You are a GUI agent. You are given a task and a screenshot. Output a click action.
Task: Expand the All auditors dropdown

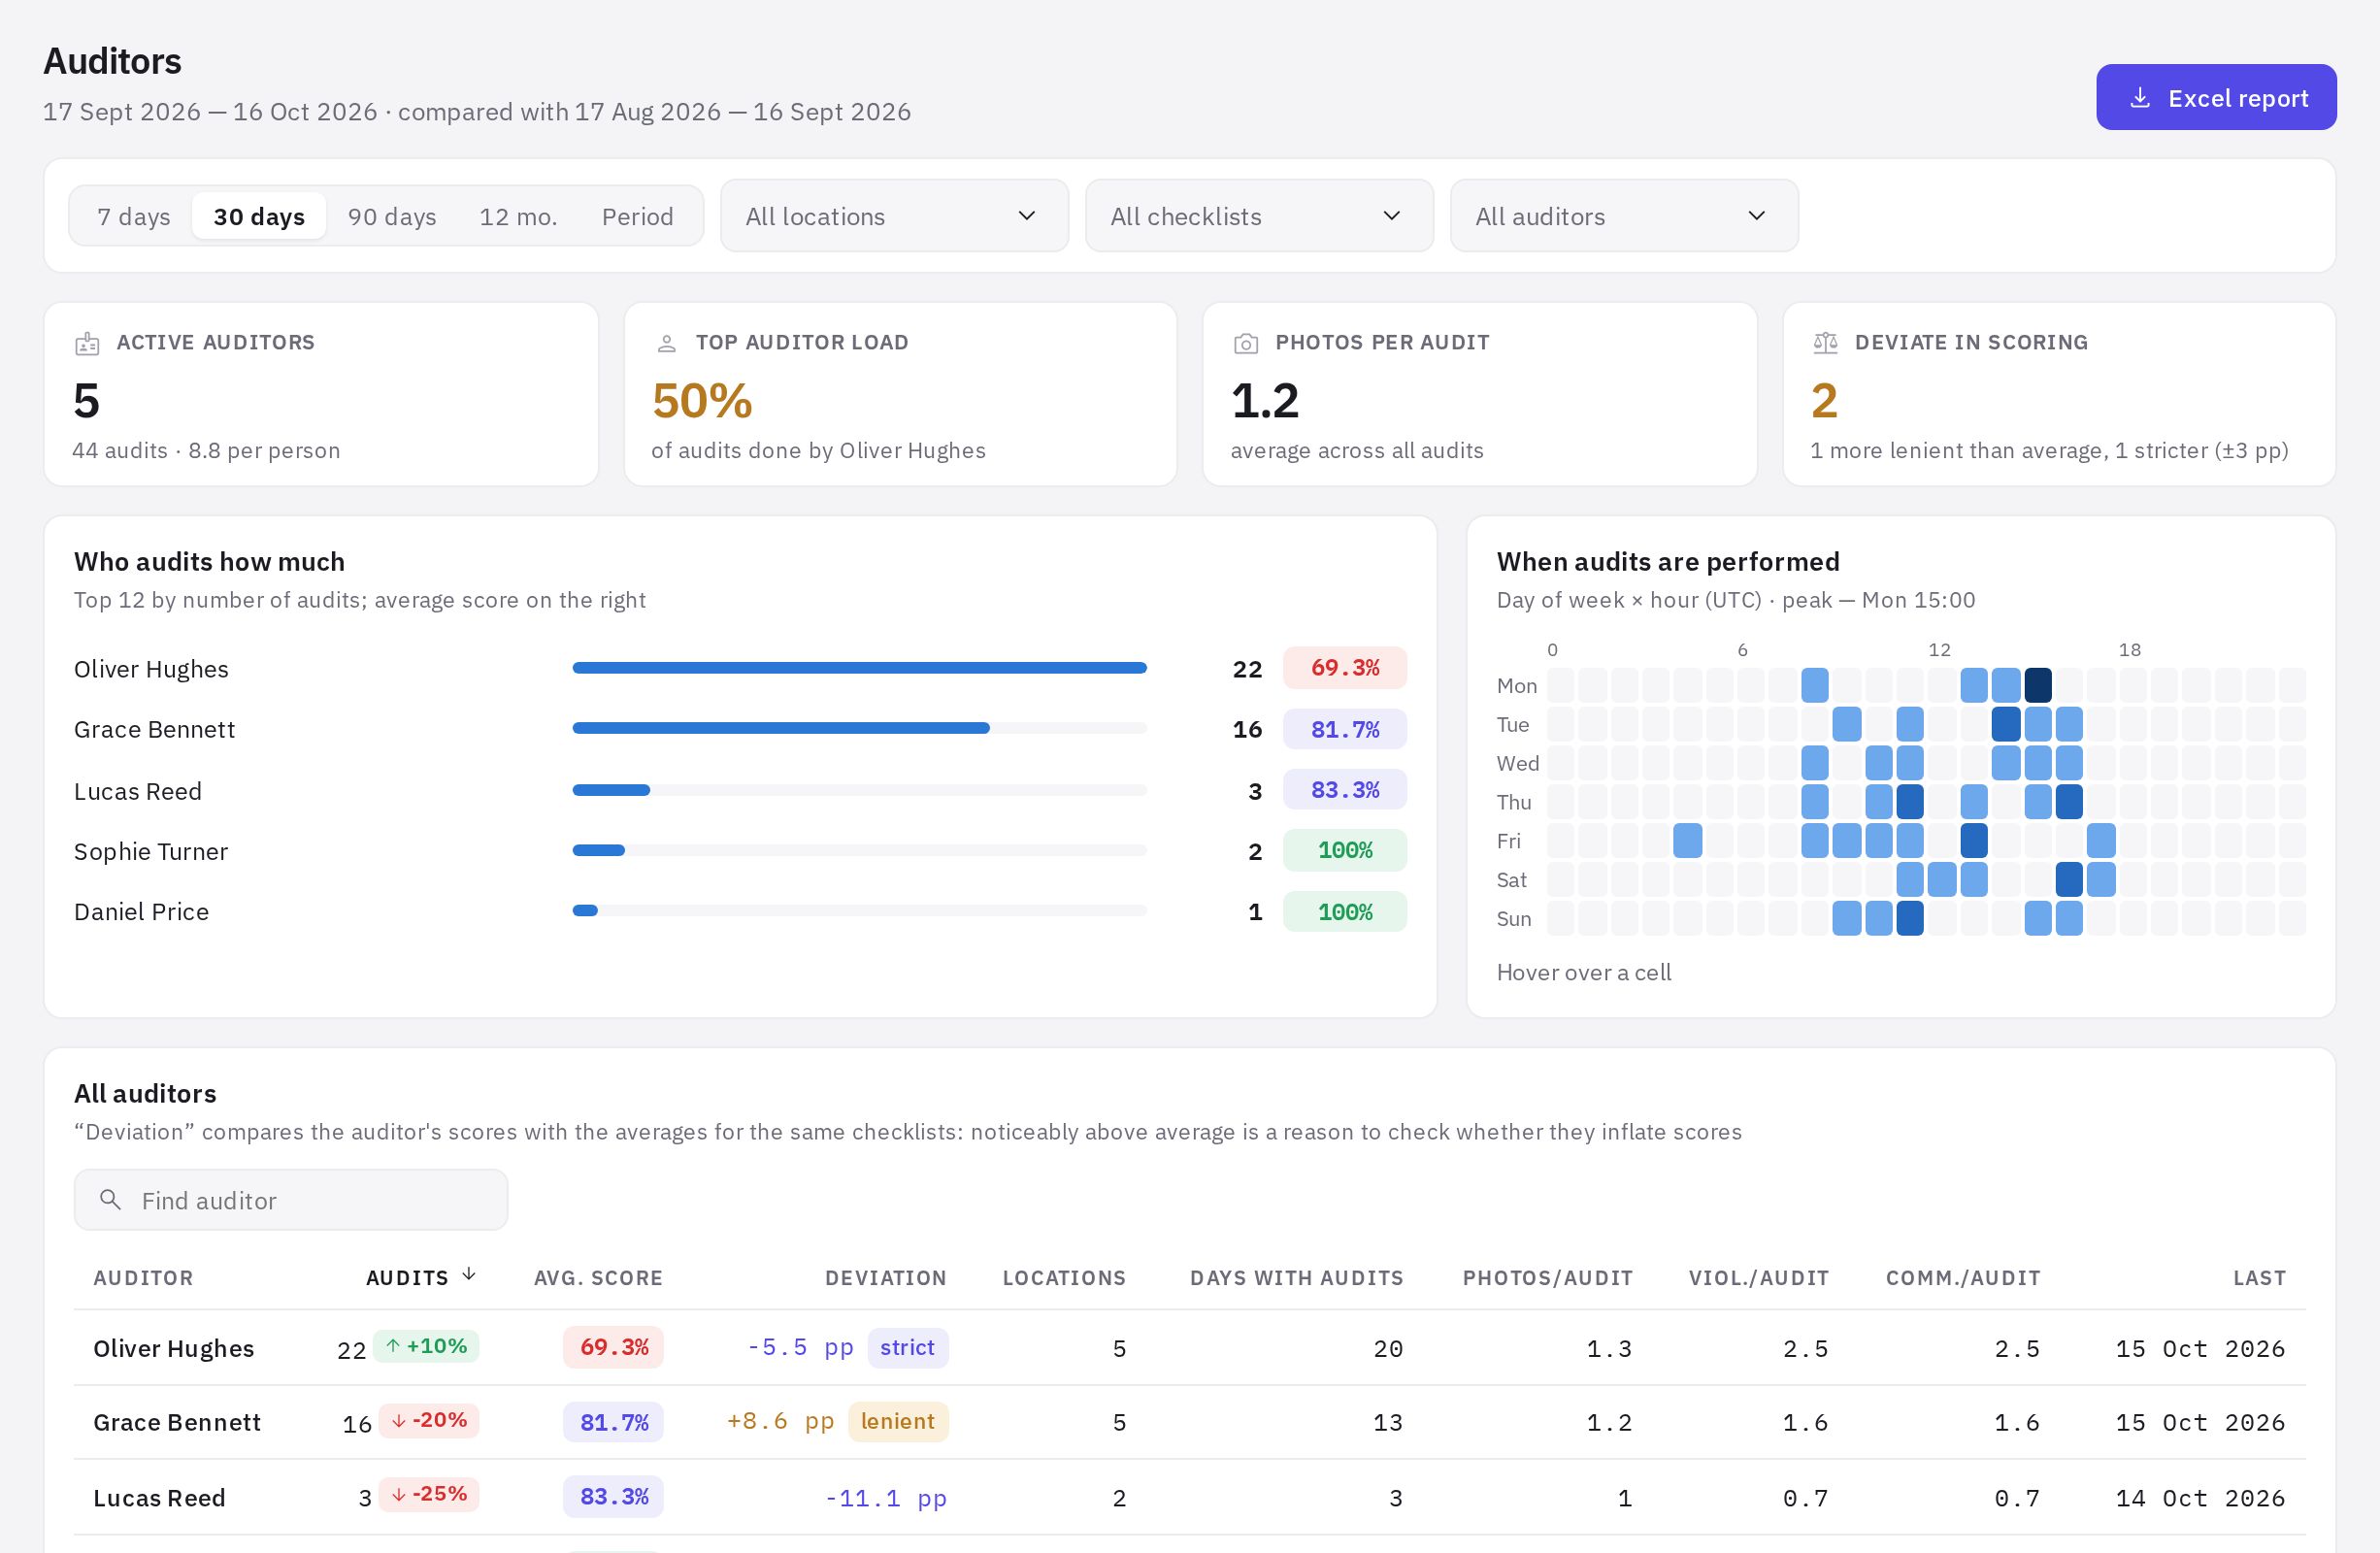pos(1624,216)
